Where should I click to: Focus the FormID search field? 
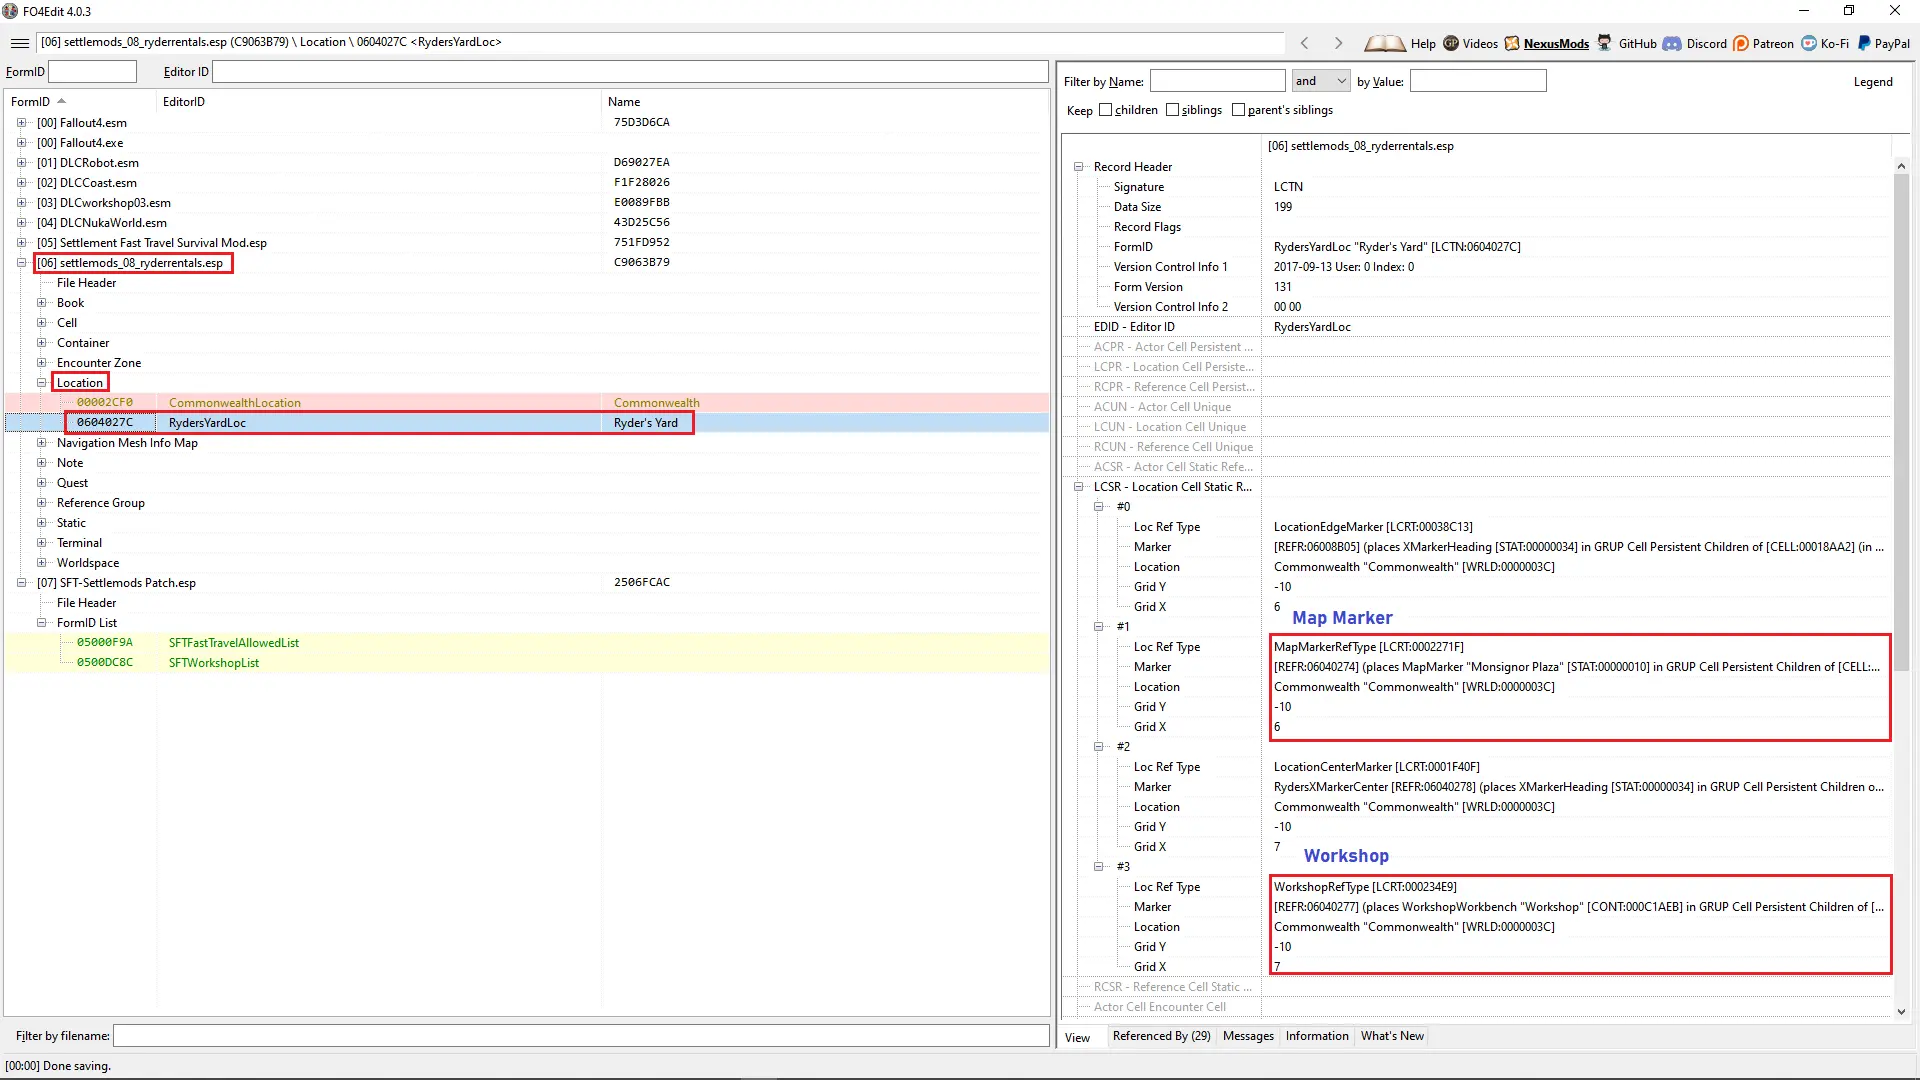pyautogui.click(x=92, y=72)
